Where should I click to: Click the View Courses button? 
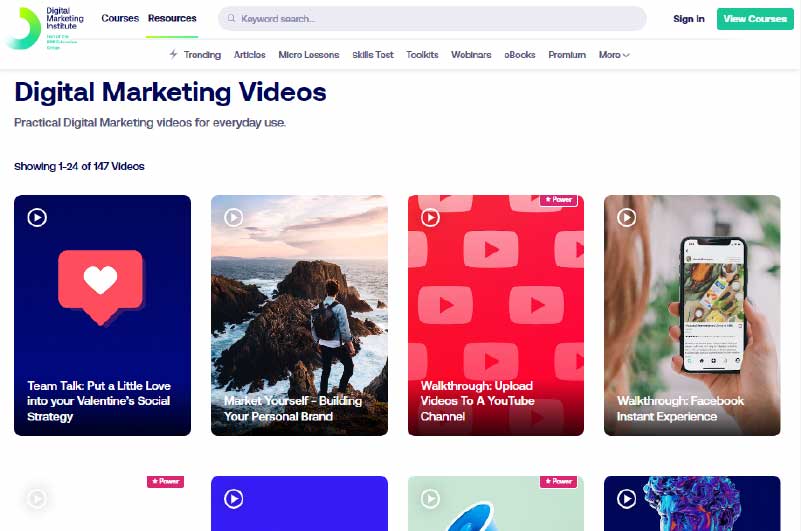pyautogui.click(x=755, y=19)
